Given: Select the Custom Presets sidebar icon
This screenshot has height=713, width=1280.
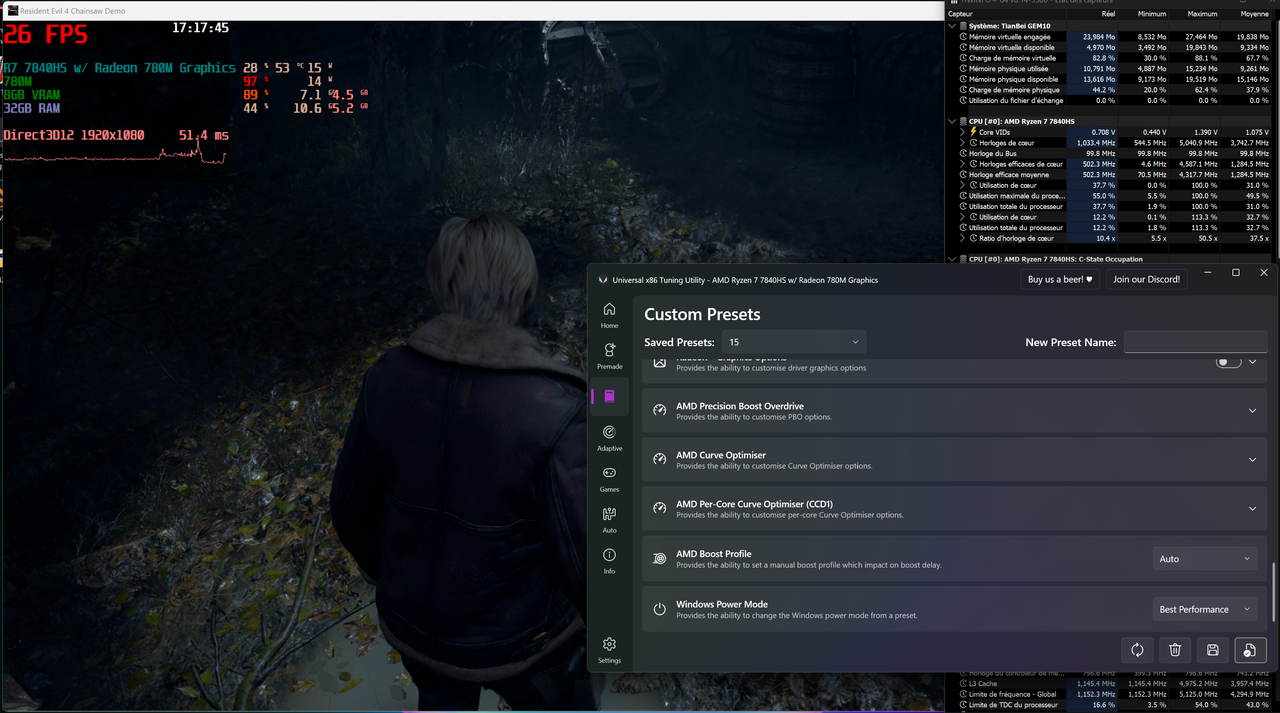Looking at the screenshot, I should click(x=609, y=396).
